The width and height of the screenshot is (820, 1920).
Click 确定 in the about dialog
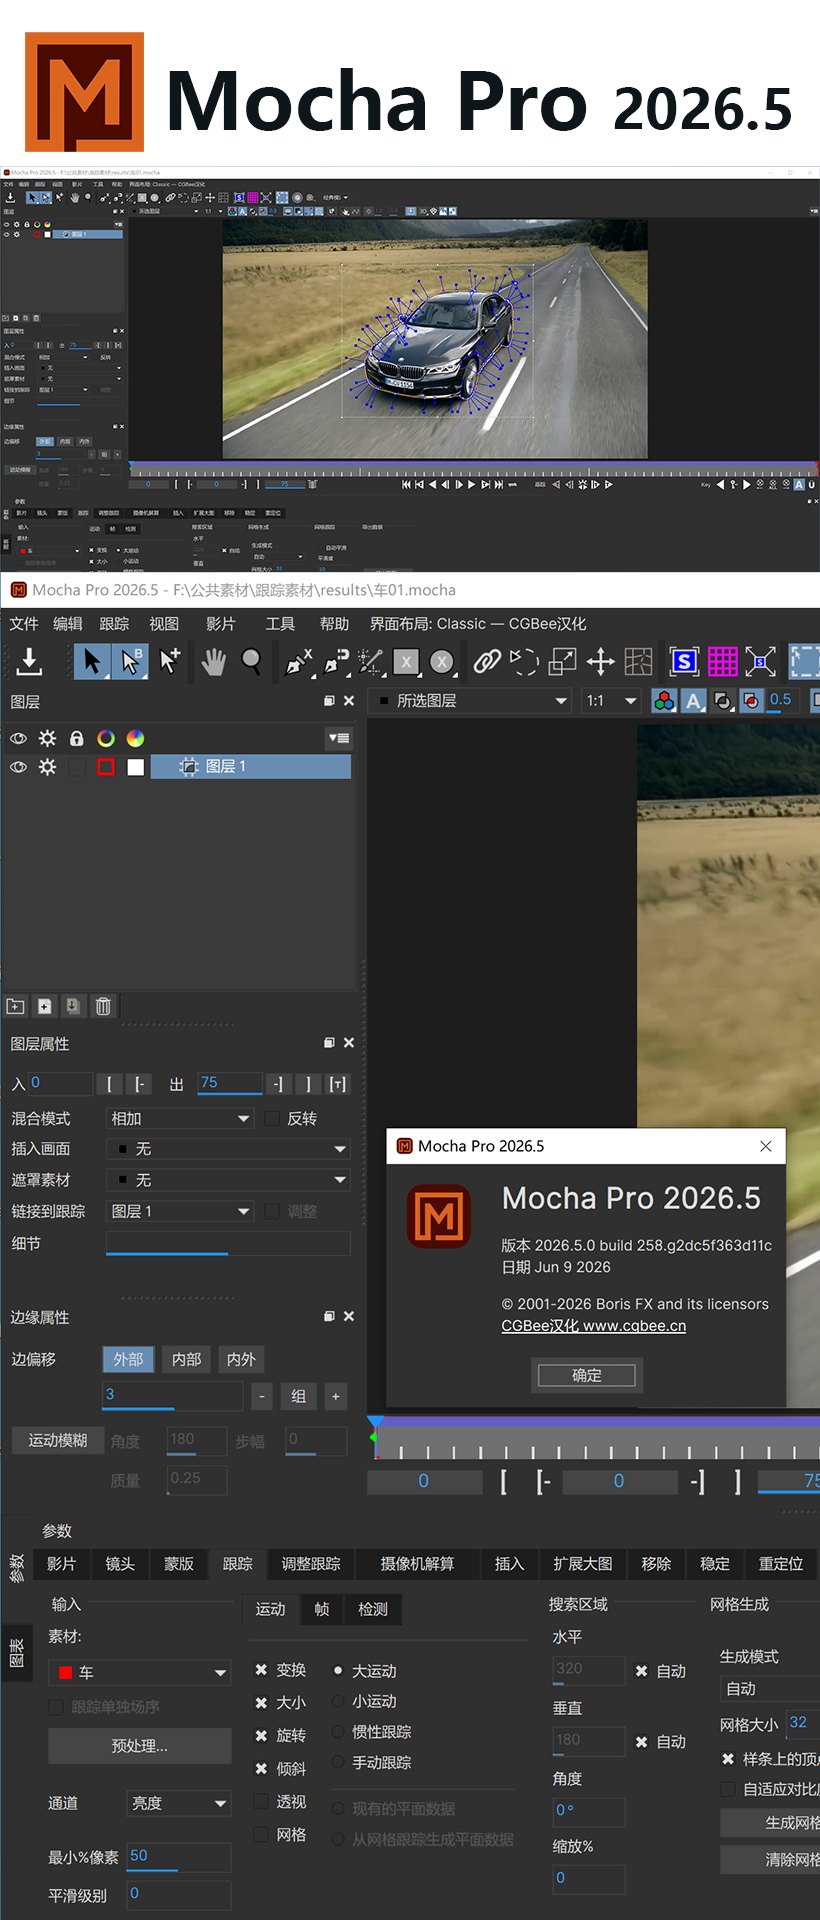pyautogui.click(x=587, y=1375)
